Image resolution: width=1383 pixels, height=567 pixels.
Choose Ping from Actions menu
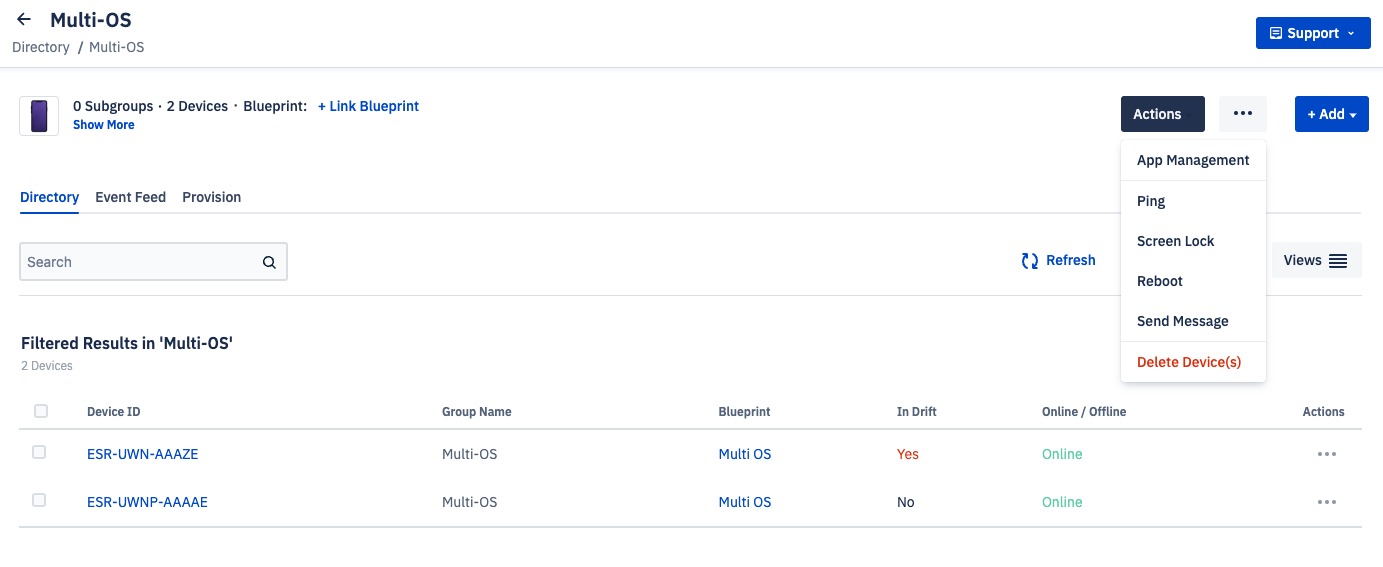(x=1193, y=201)
